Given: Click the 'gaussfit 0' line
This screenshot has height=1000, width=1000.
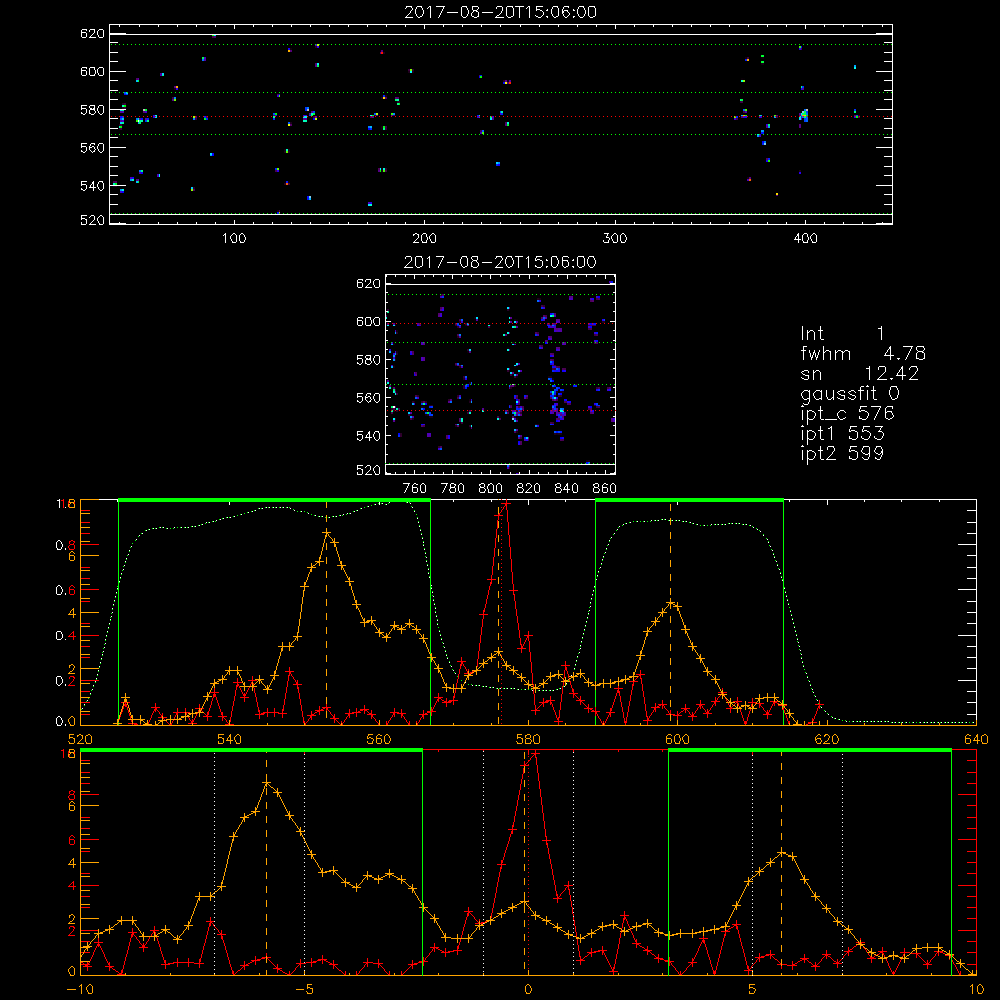Looking at the screenshot, I should [850, 394].
